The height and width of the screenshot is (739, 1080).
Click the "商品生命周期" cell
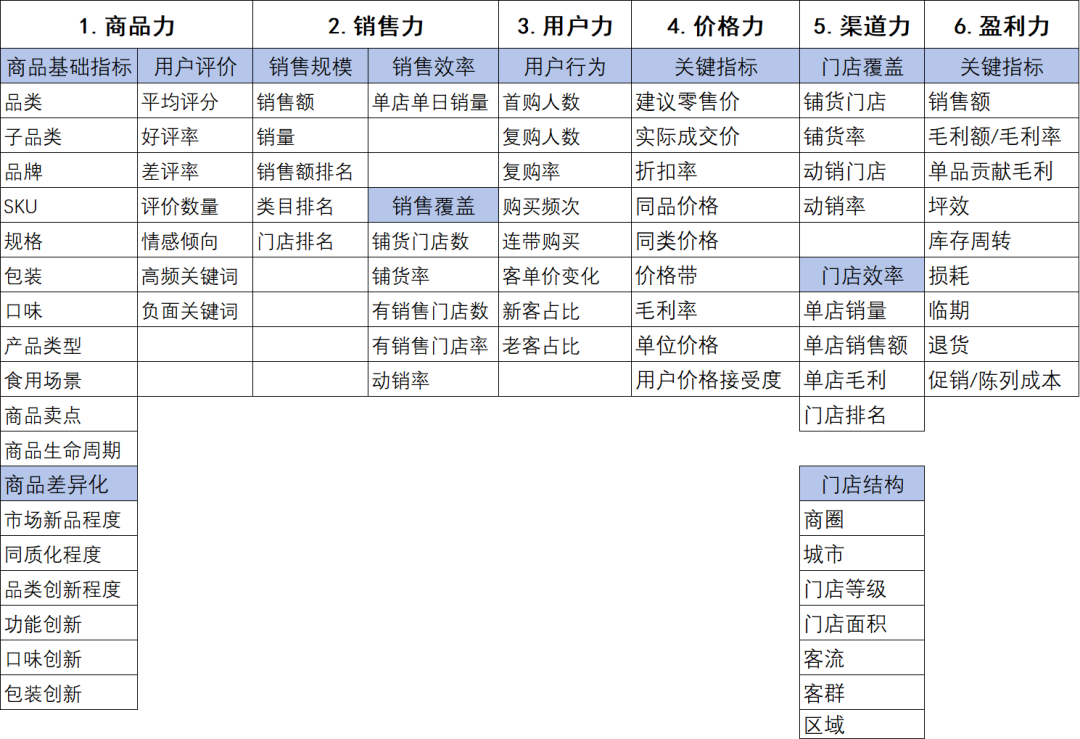[x=69, y=450]
